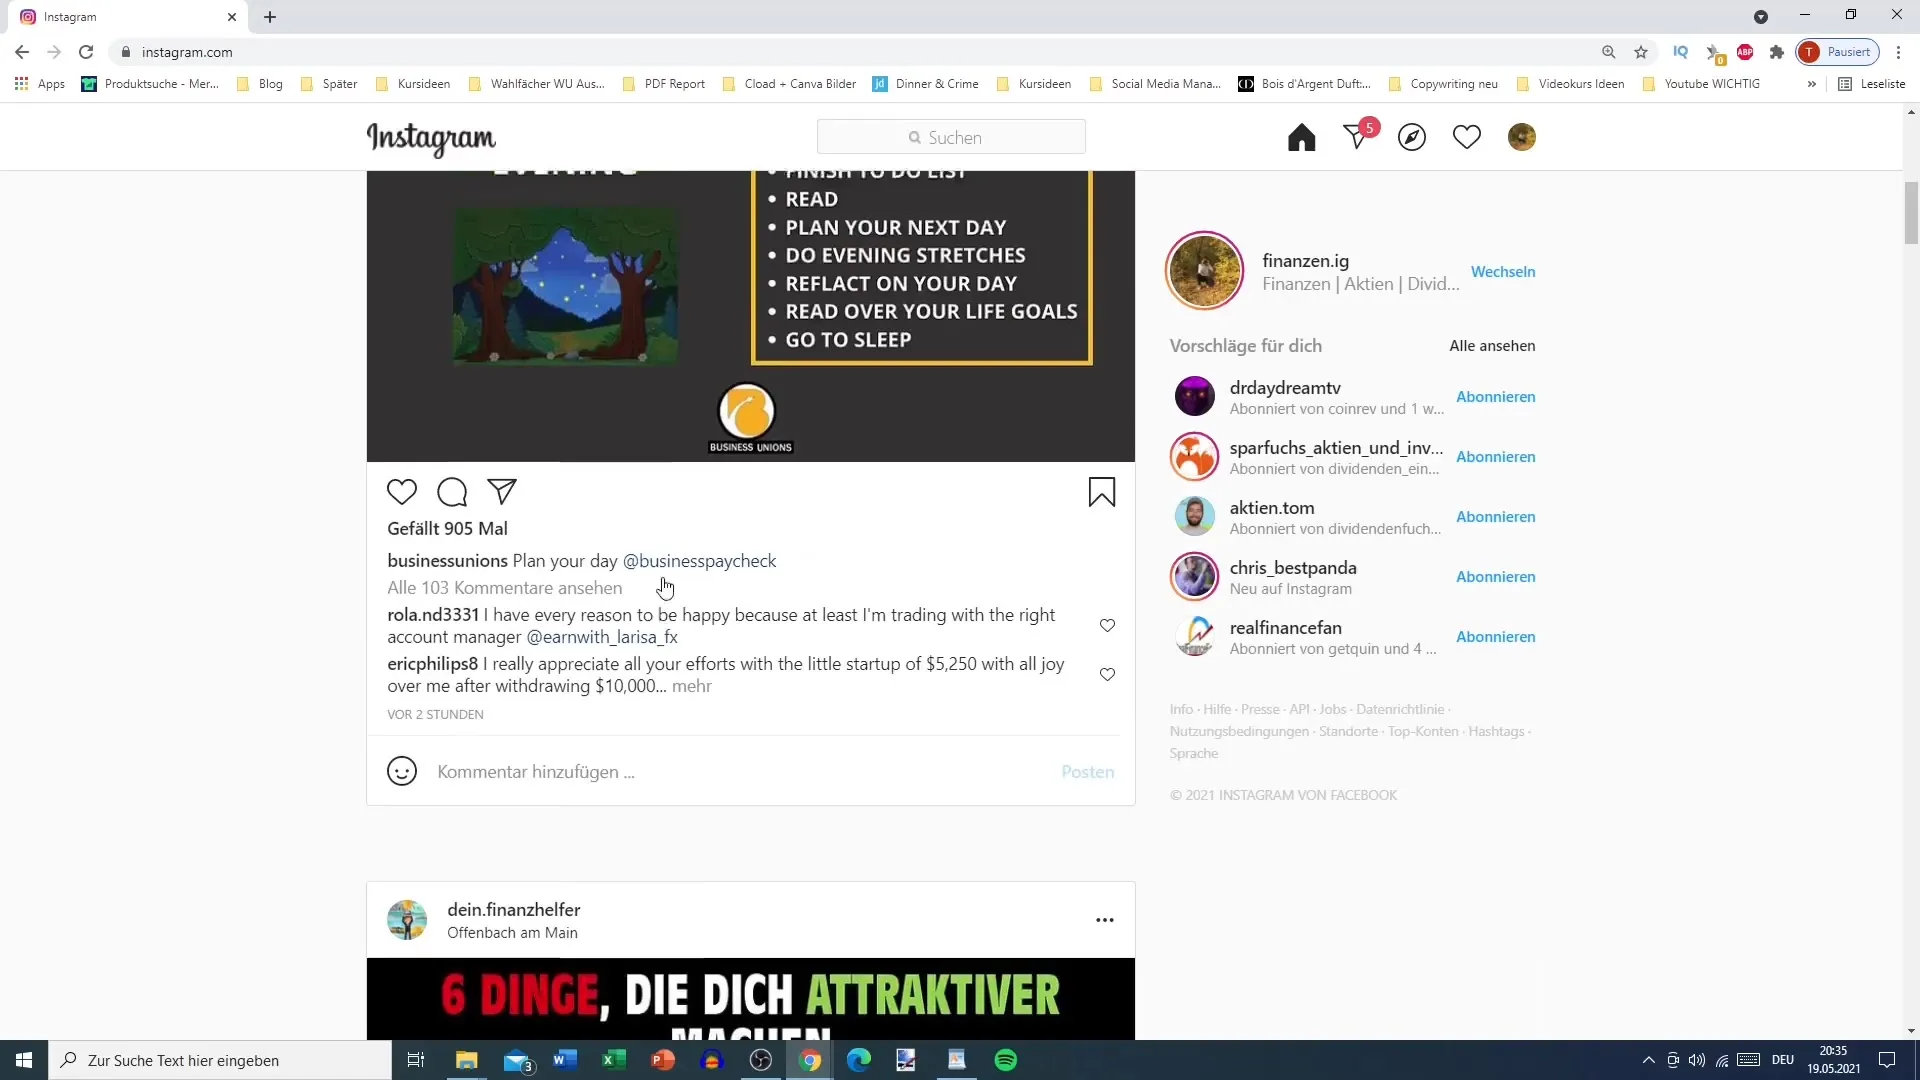Like the rola.nd3331 comment
This screenshot has width=1920, height=1080.
(x=1107, y=625)
